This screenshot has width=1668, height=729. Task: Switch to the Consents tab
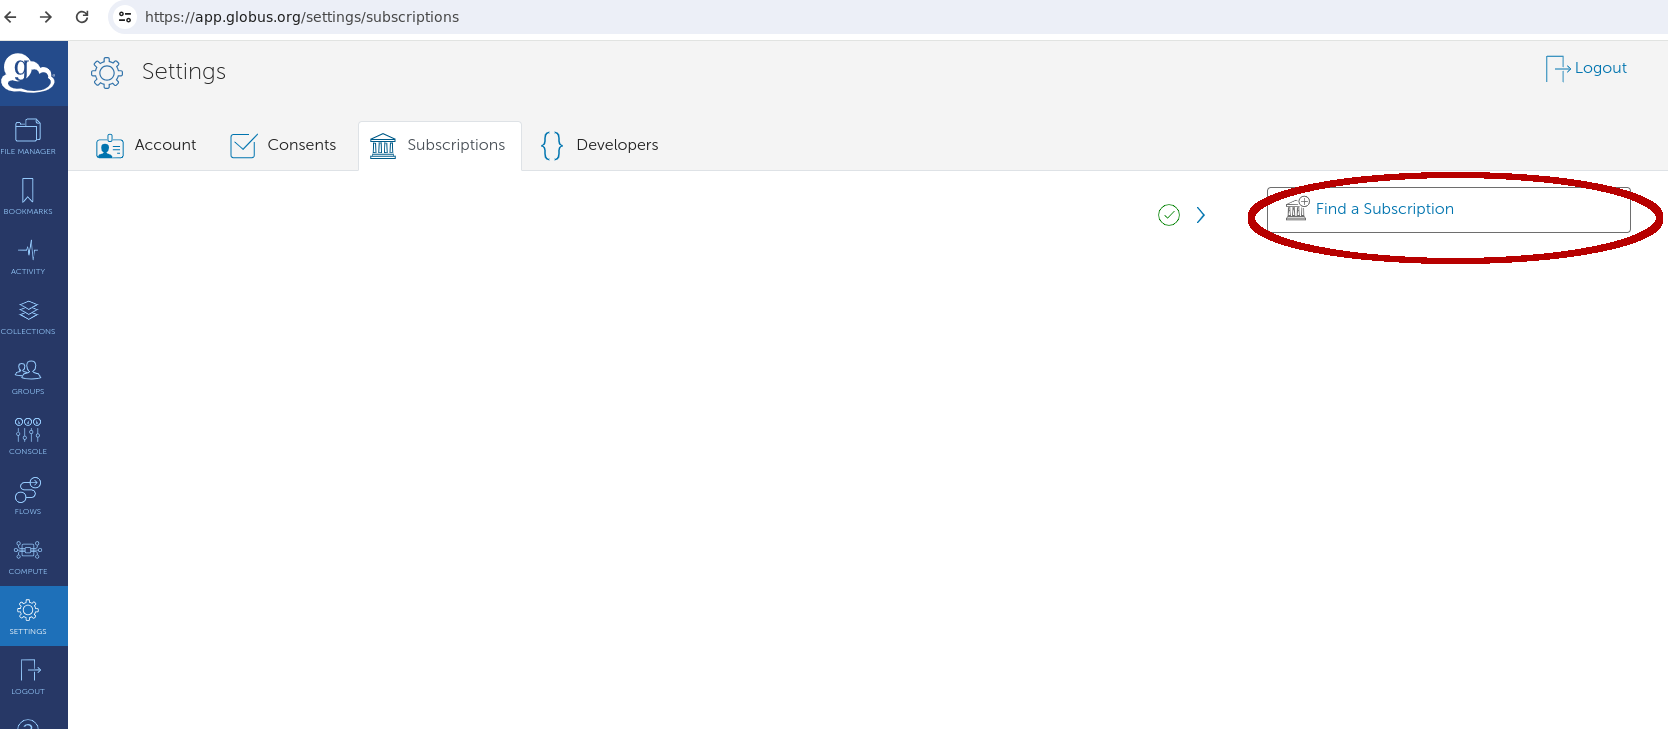(x=283, y=146)
